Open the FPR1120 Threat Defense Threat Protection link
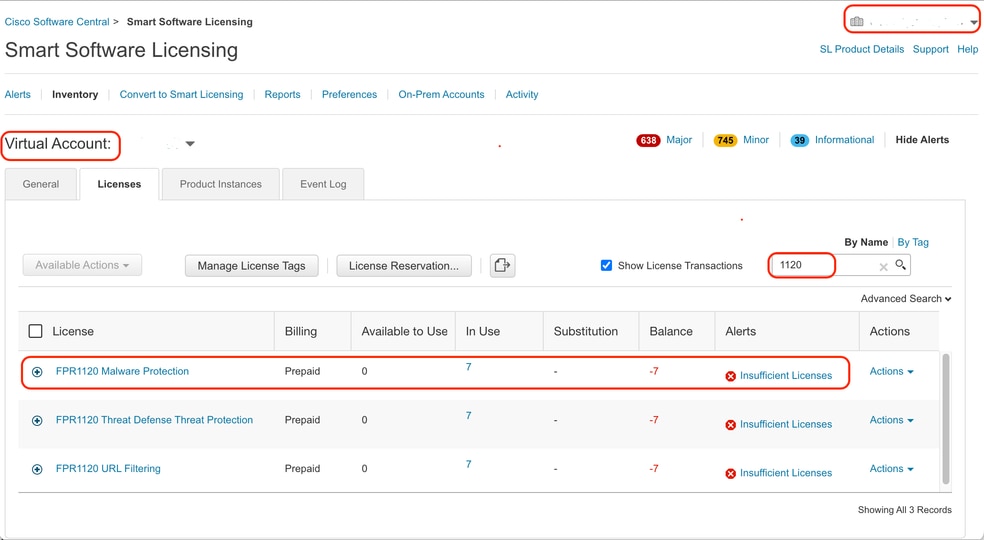The image size is (984, 540). click(x=154, y=420)
